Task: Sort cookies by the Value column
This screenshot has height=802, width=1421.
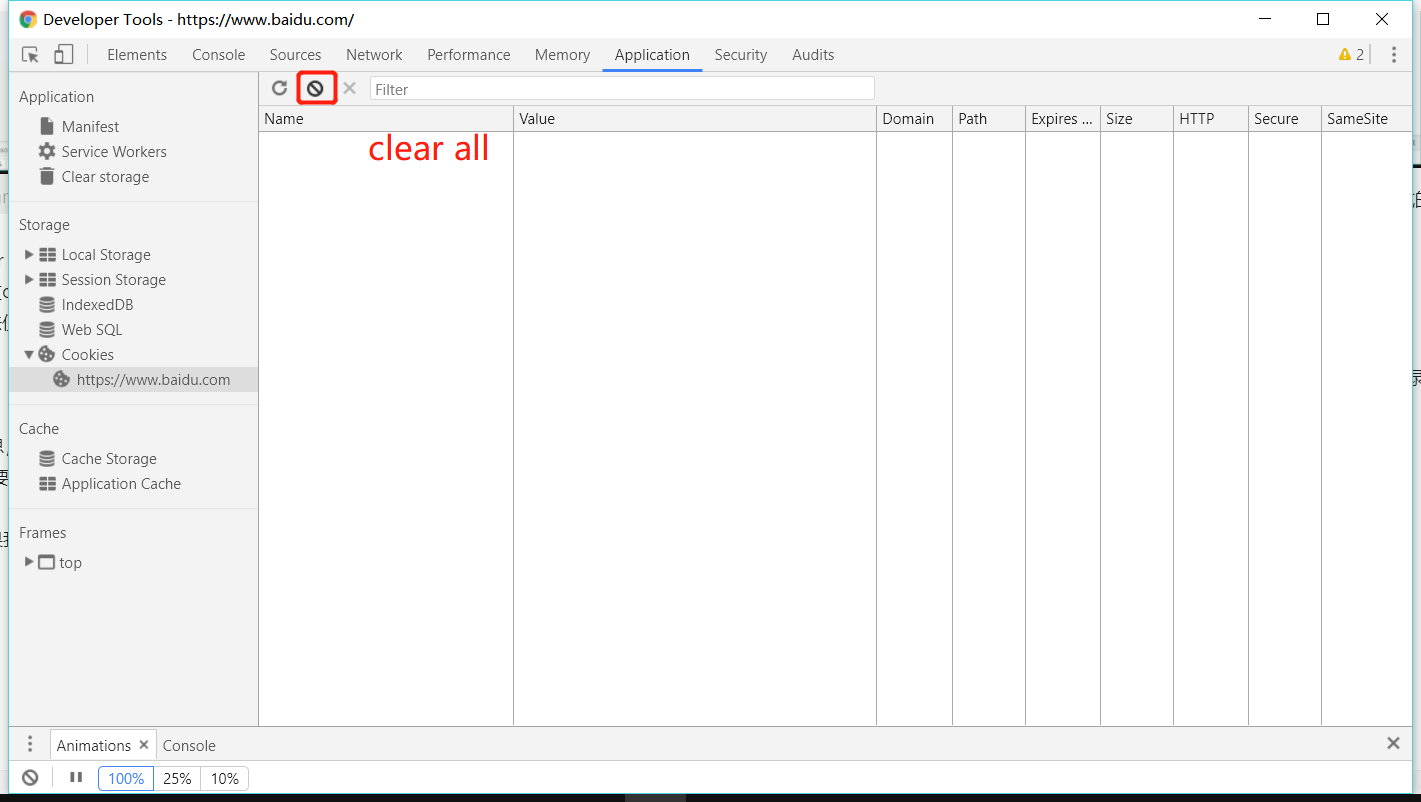Action: (x=695, y=119)
